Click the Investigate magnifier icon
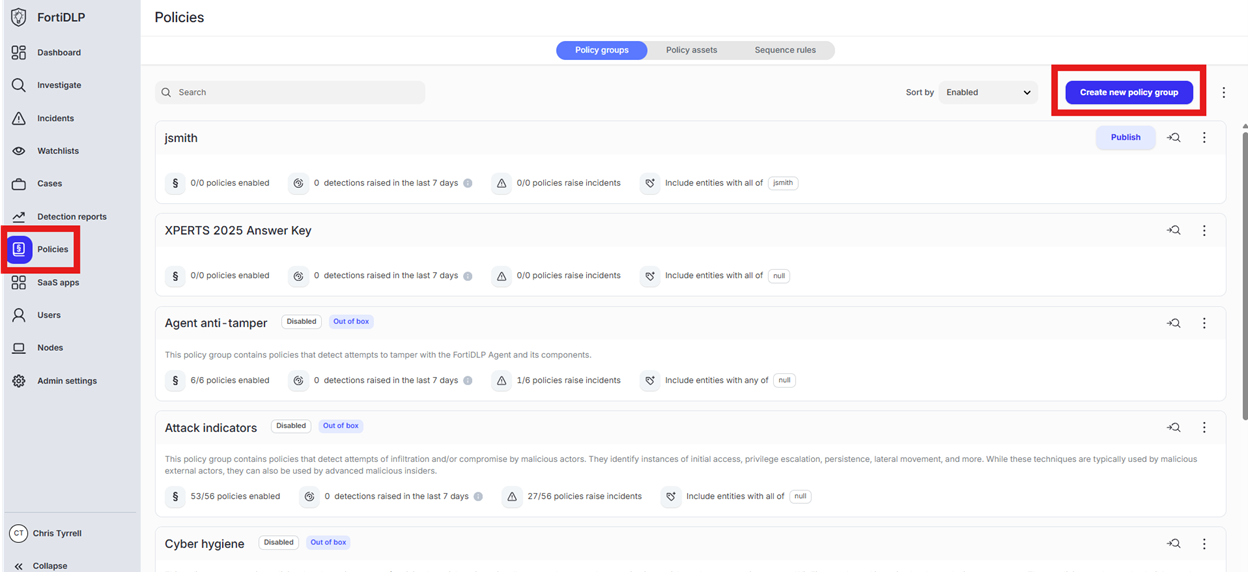This screenshot has height=572, width=1248. [18, 85]
